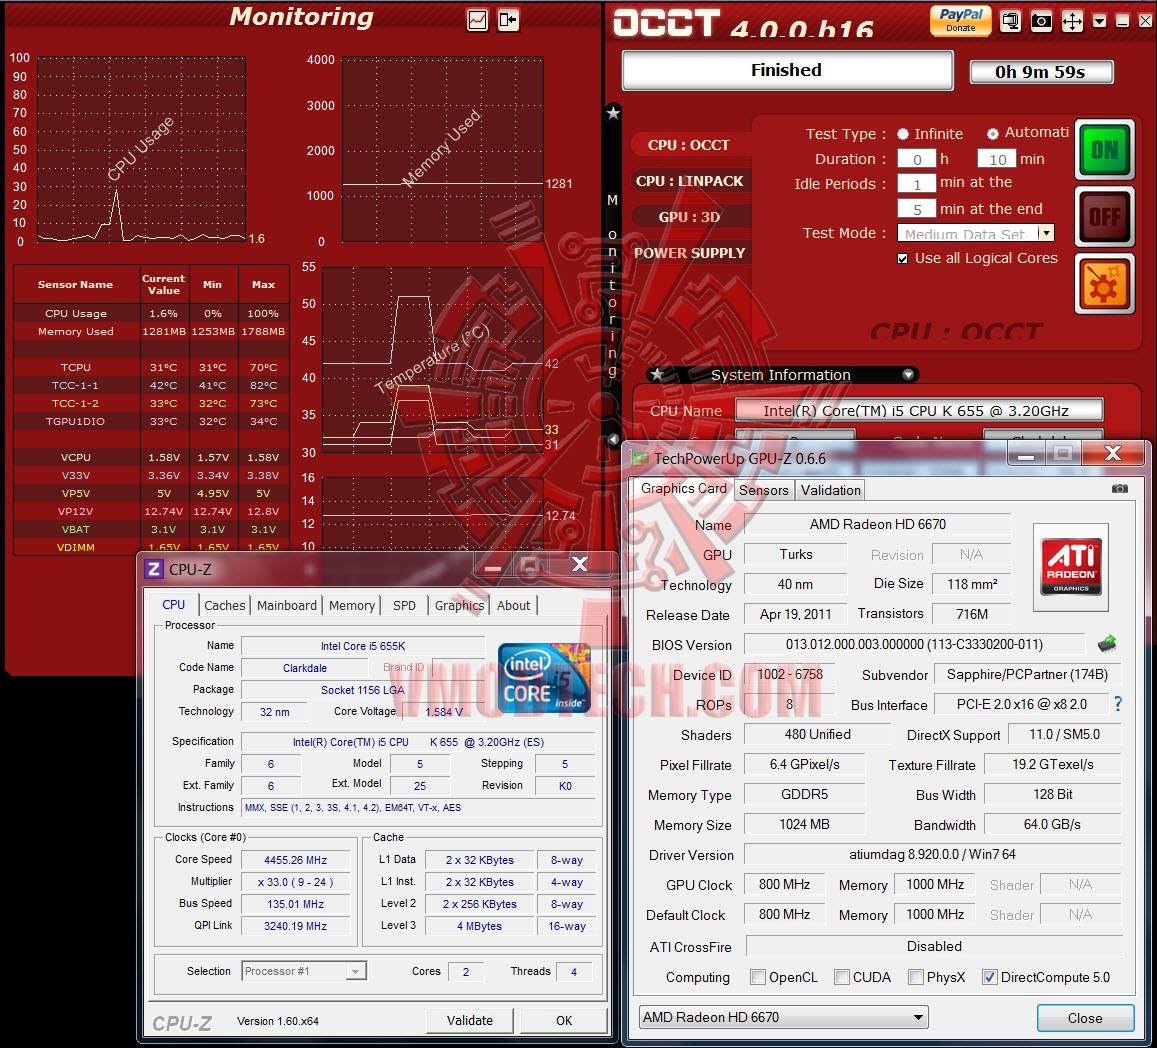The width and height of the screenshot is (1157, 1048).
Task: Open the Graphics tab in CPU-Z
Action: 459,605
